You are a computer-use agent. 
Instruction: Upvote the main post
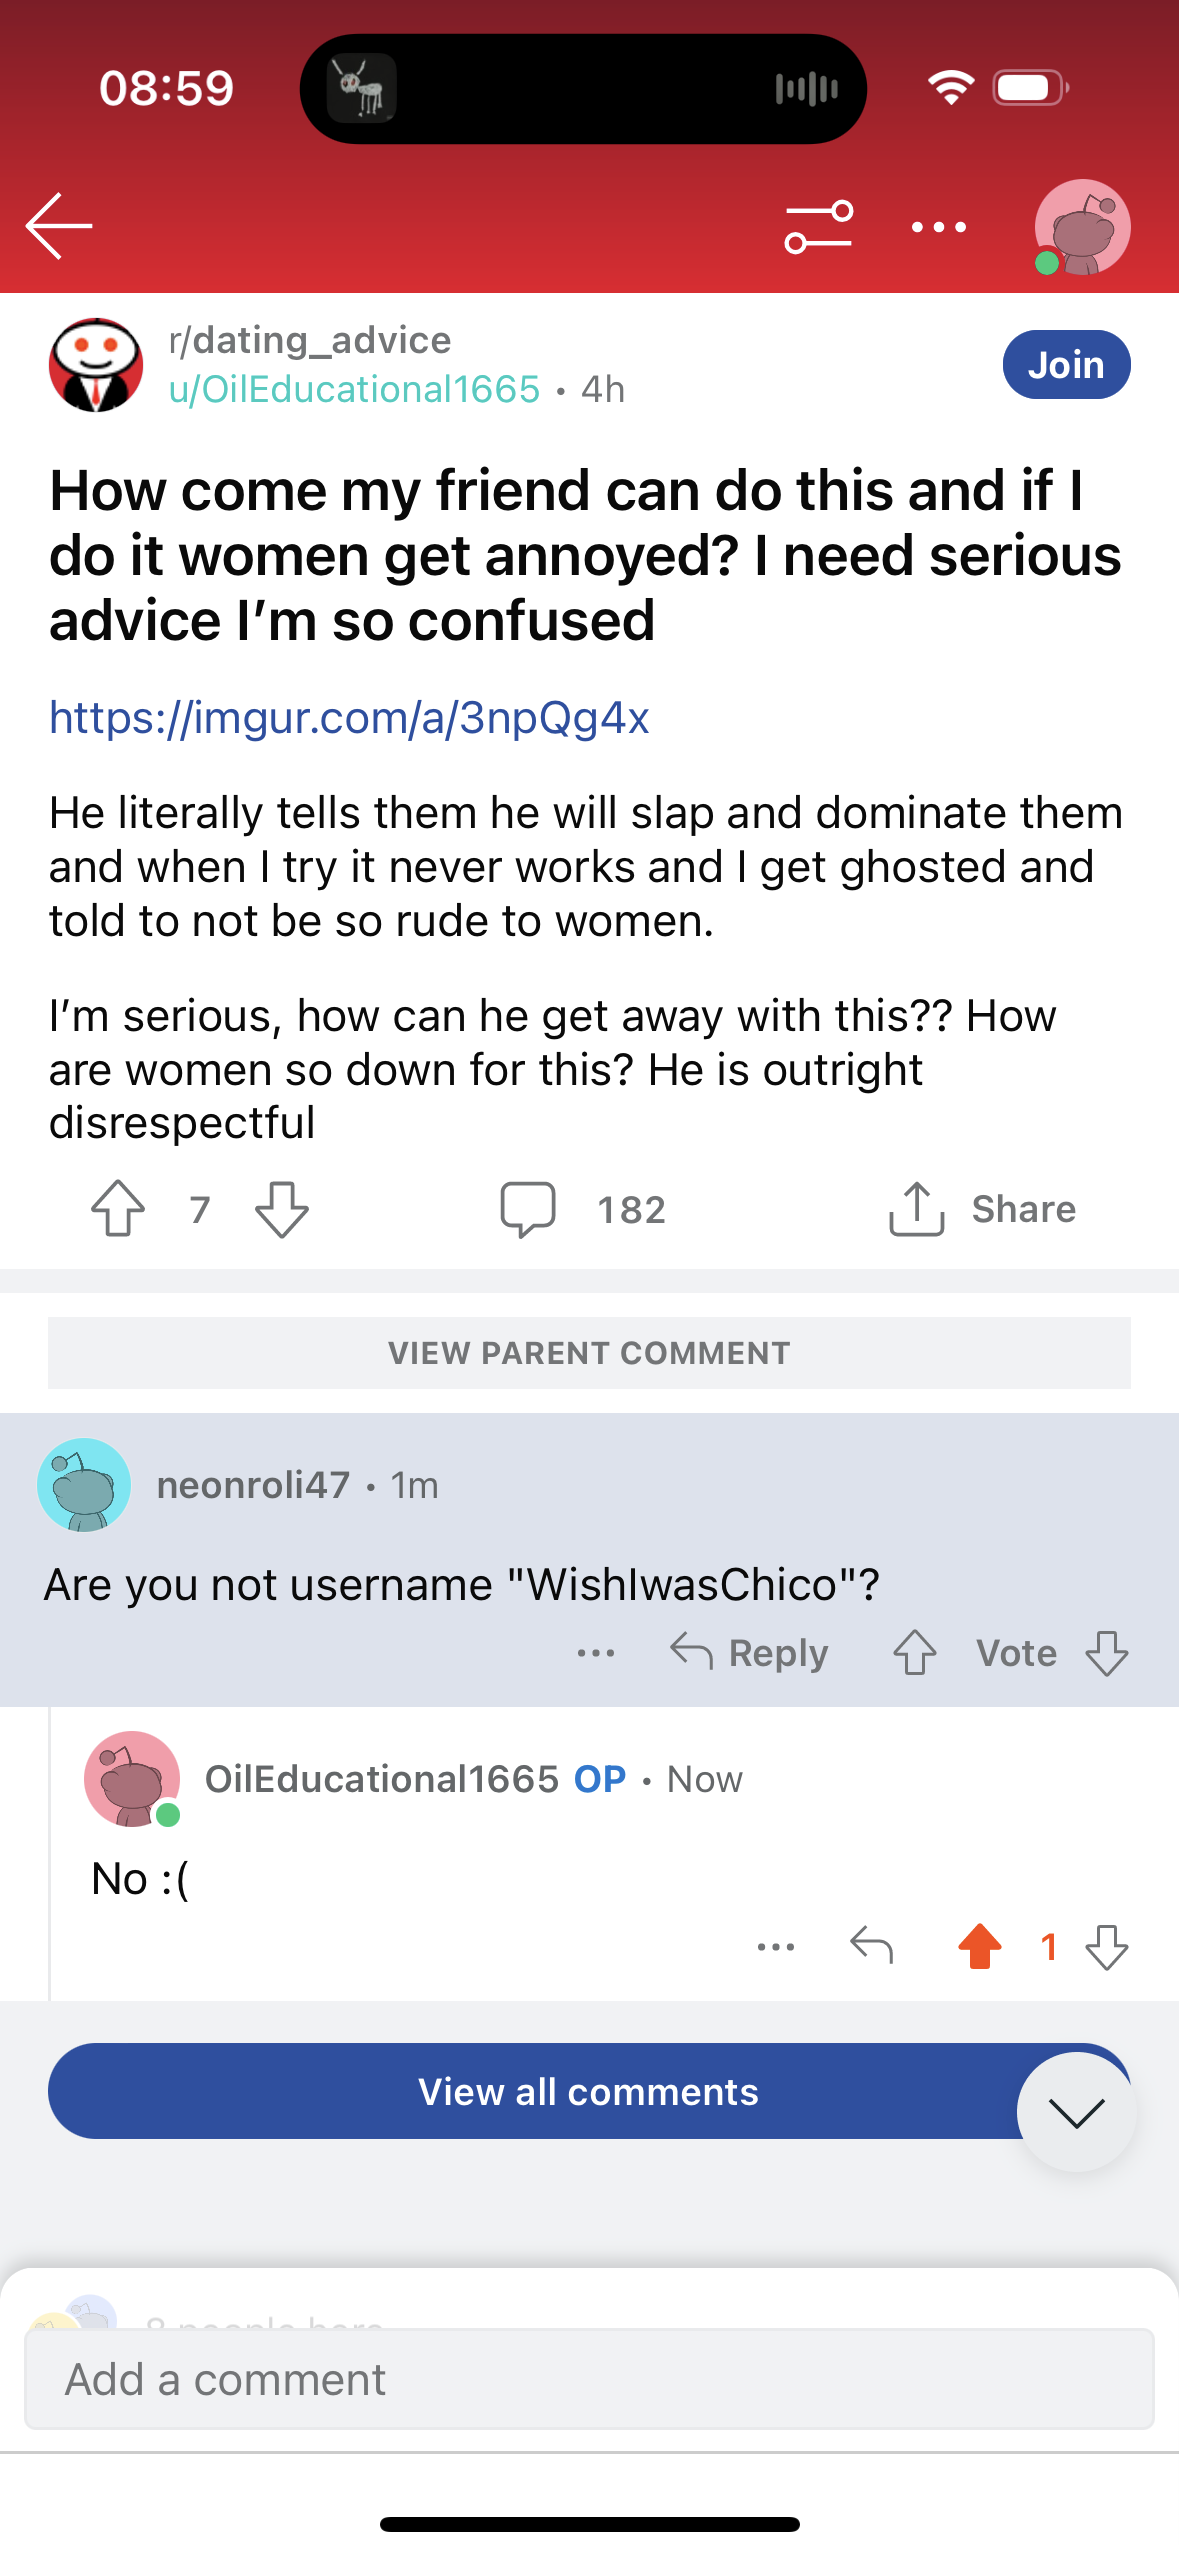point(118,1209)
